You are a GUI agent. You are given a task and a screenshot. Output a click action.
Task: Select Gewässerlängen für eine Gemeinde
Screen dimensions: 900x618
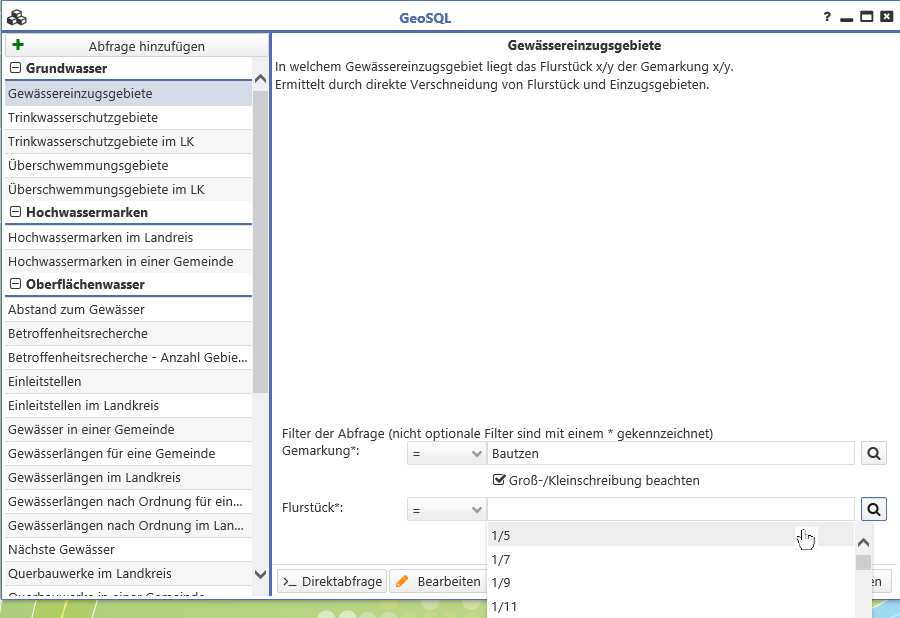coord(129,453)
